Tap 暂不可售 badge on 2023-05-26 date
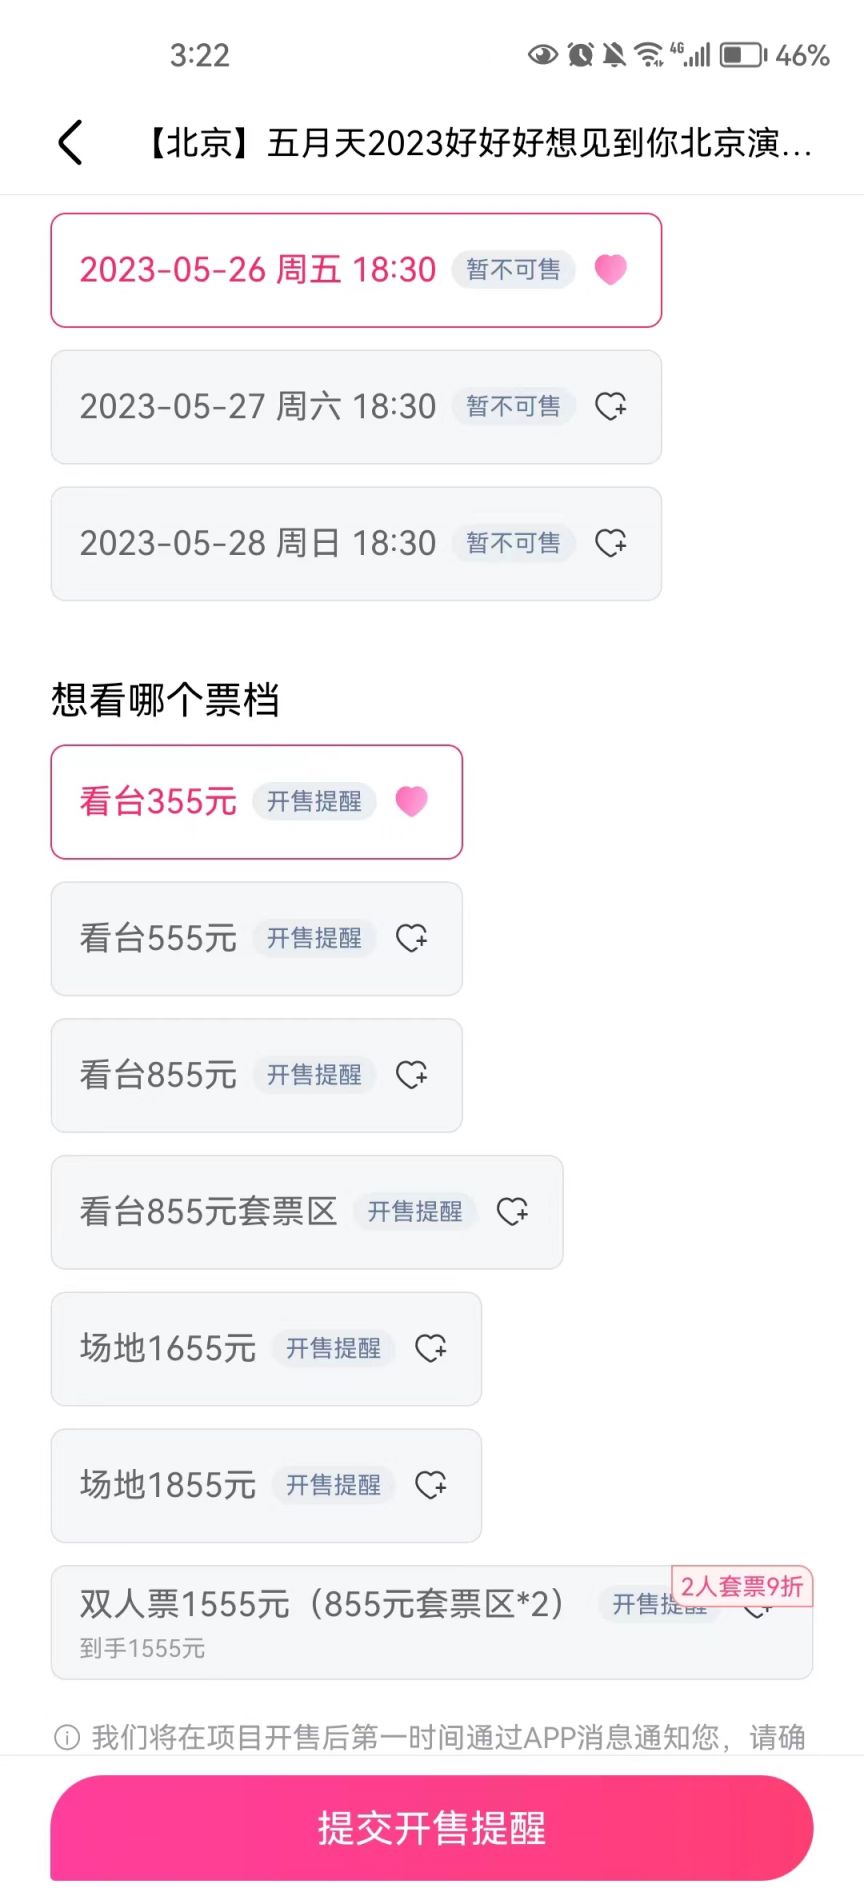Screen dimensions: 864x1900 tap(513, 270)
